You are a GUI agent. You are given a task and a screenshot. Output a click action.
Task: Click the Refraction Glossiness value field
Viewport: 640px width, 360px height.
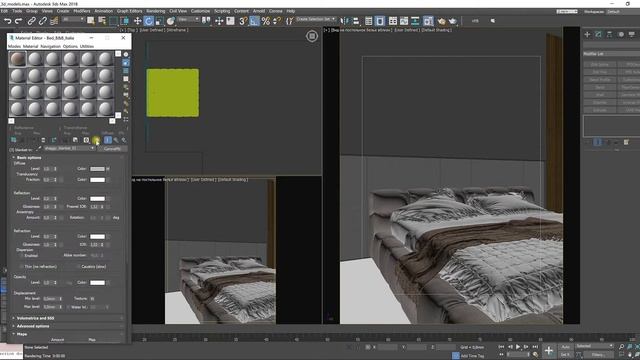point(48,244)
